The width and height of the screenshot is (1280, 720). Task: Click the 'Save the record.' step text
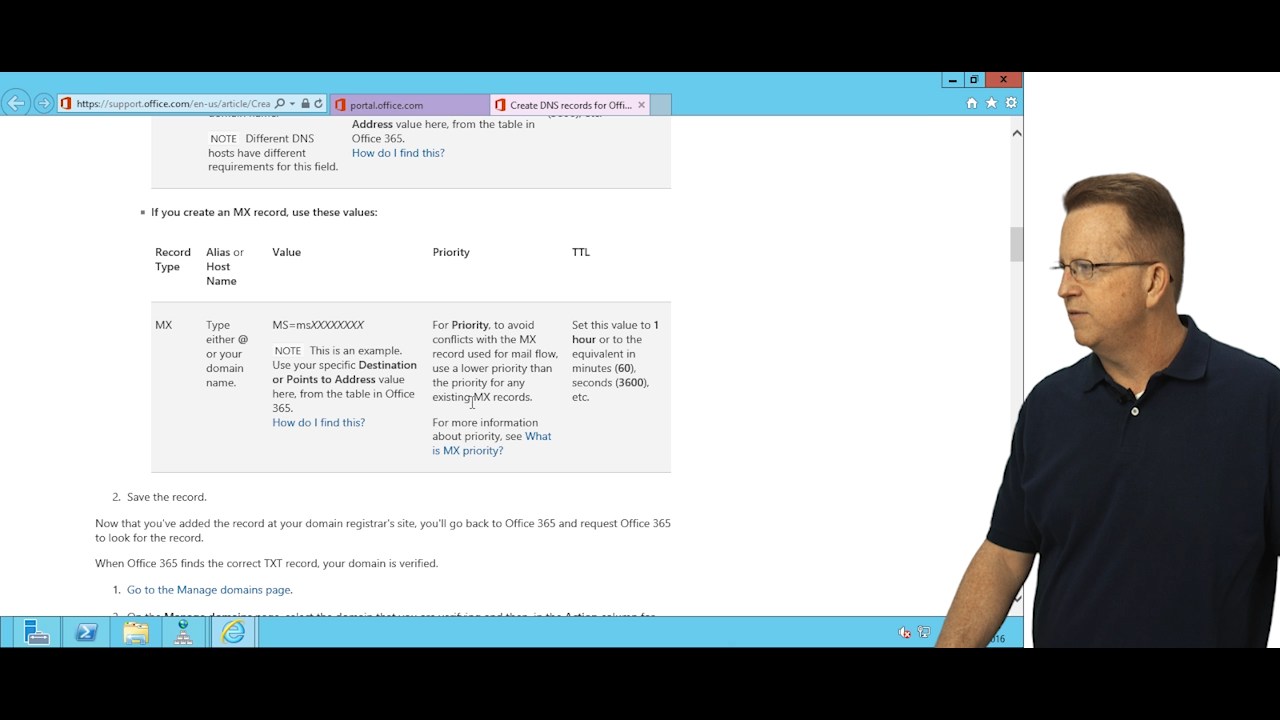pyautogui.click(x=166, y=497)
